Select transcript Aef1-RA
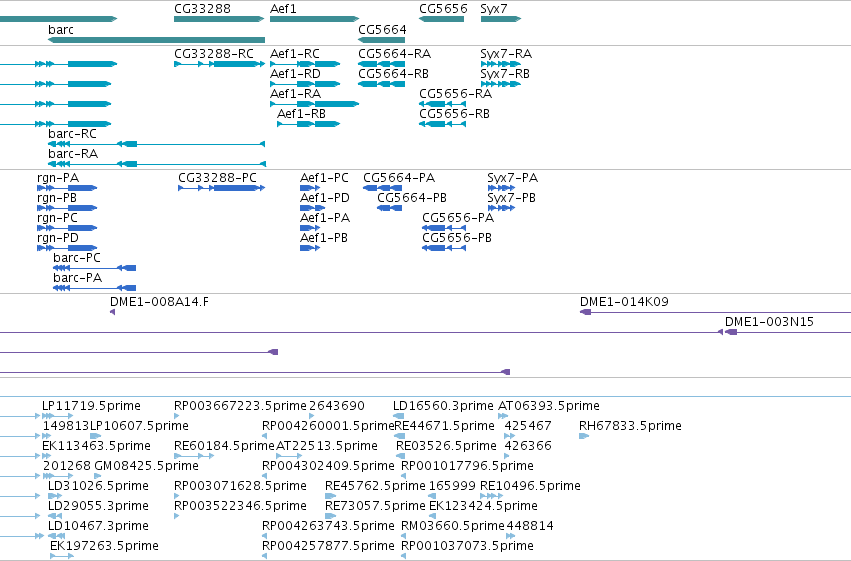The height and width of the screenshot is (561, 851). [x=295, y=94]
